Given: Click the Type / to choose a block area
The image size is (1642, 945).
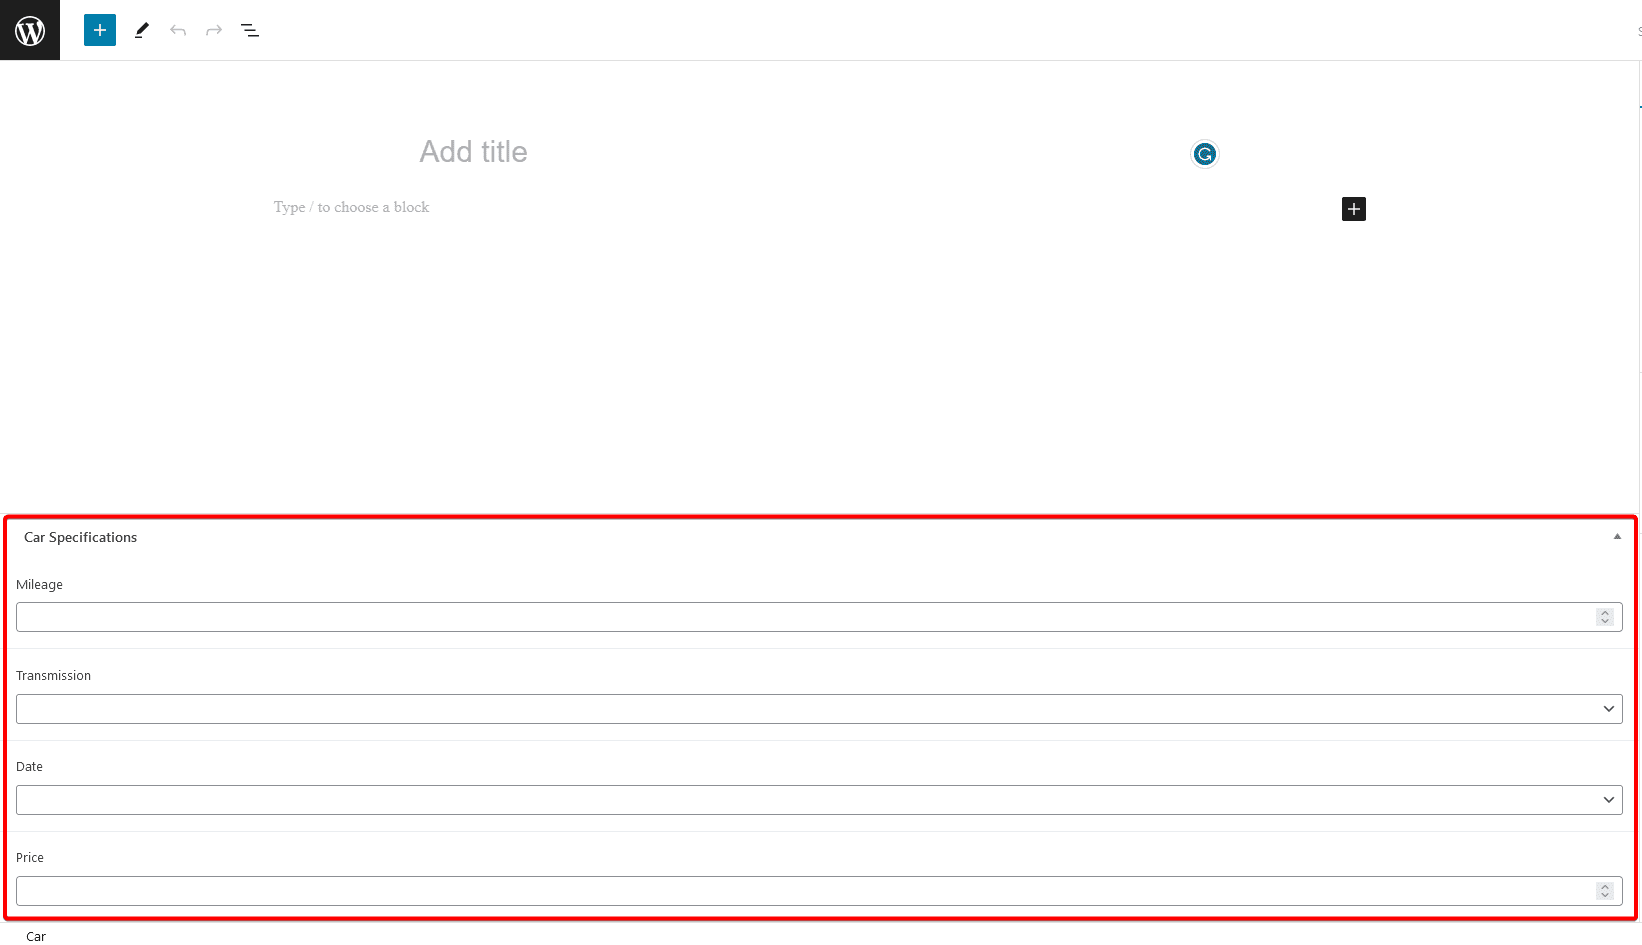Looking at the screenshot, I should pos(351,207).
